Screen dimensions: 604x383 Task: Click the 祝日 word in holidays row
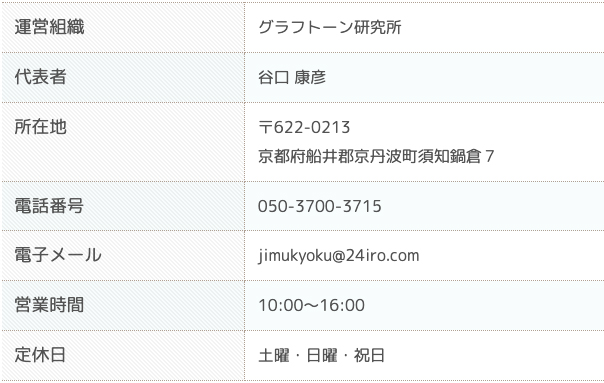coord(369,355)
